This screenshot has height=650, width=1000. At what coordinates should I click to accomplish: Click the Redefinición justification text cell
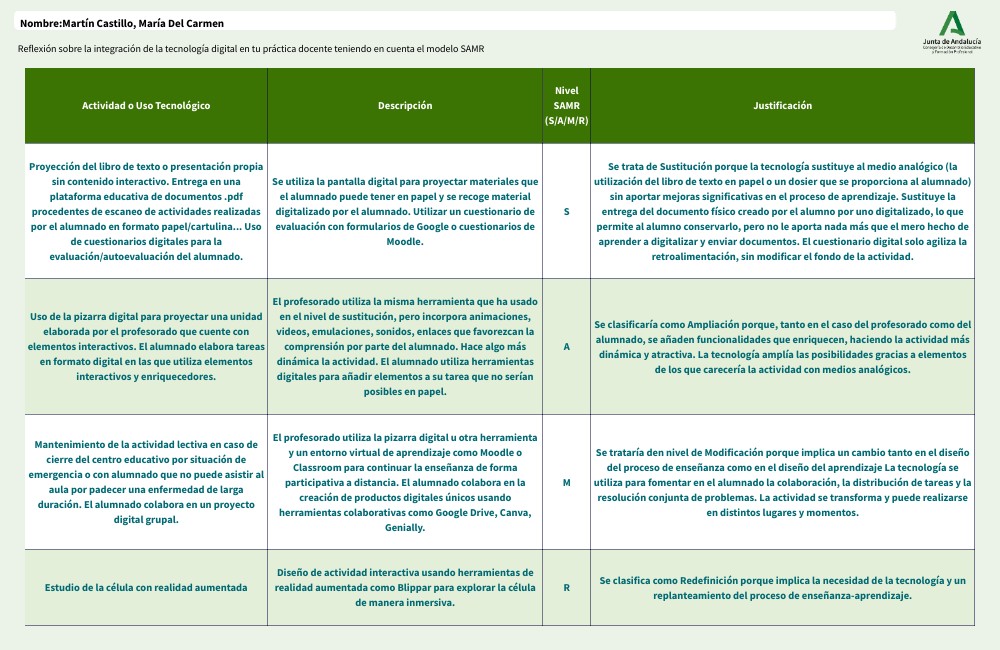(782, 587)
